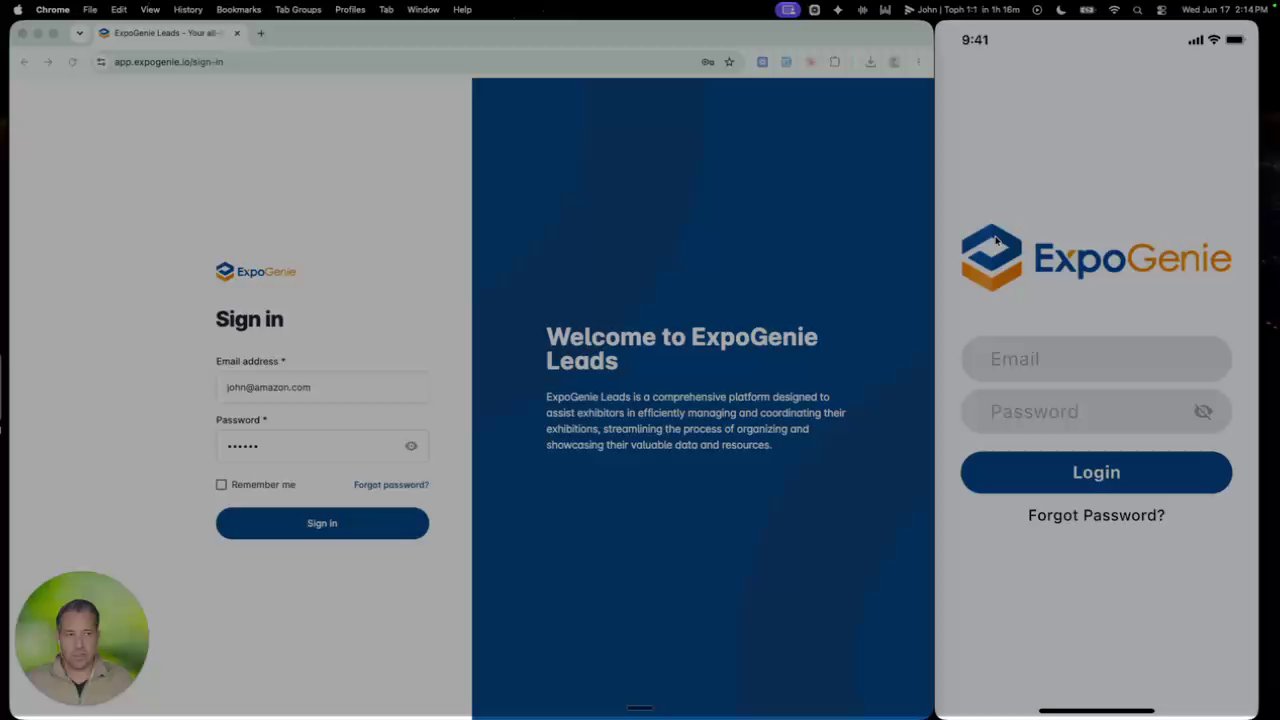
Task: Tap the phone app Password field
Action: pyautogui.click(x=1096, y=412)
